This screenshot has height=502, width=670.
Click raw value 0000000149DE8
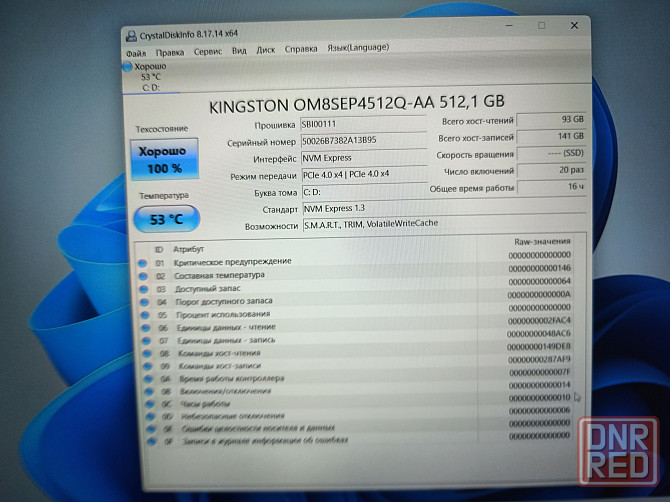[x=539, y=346]
